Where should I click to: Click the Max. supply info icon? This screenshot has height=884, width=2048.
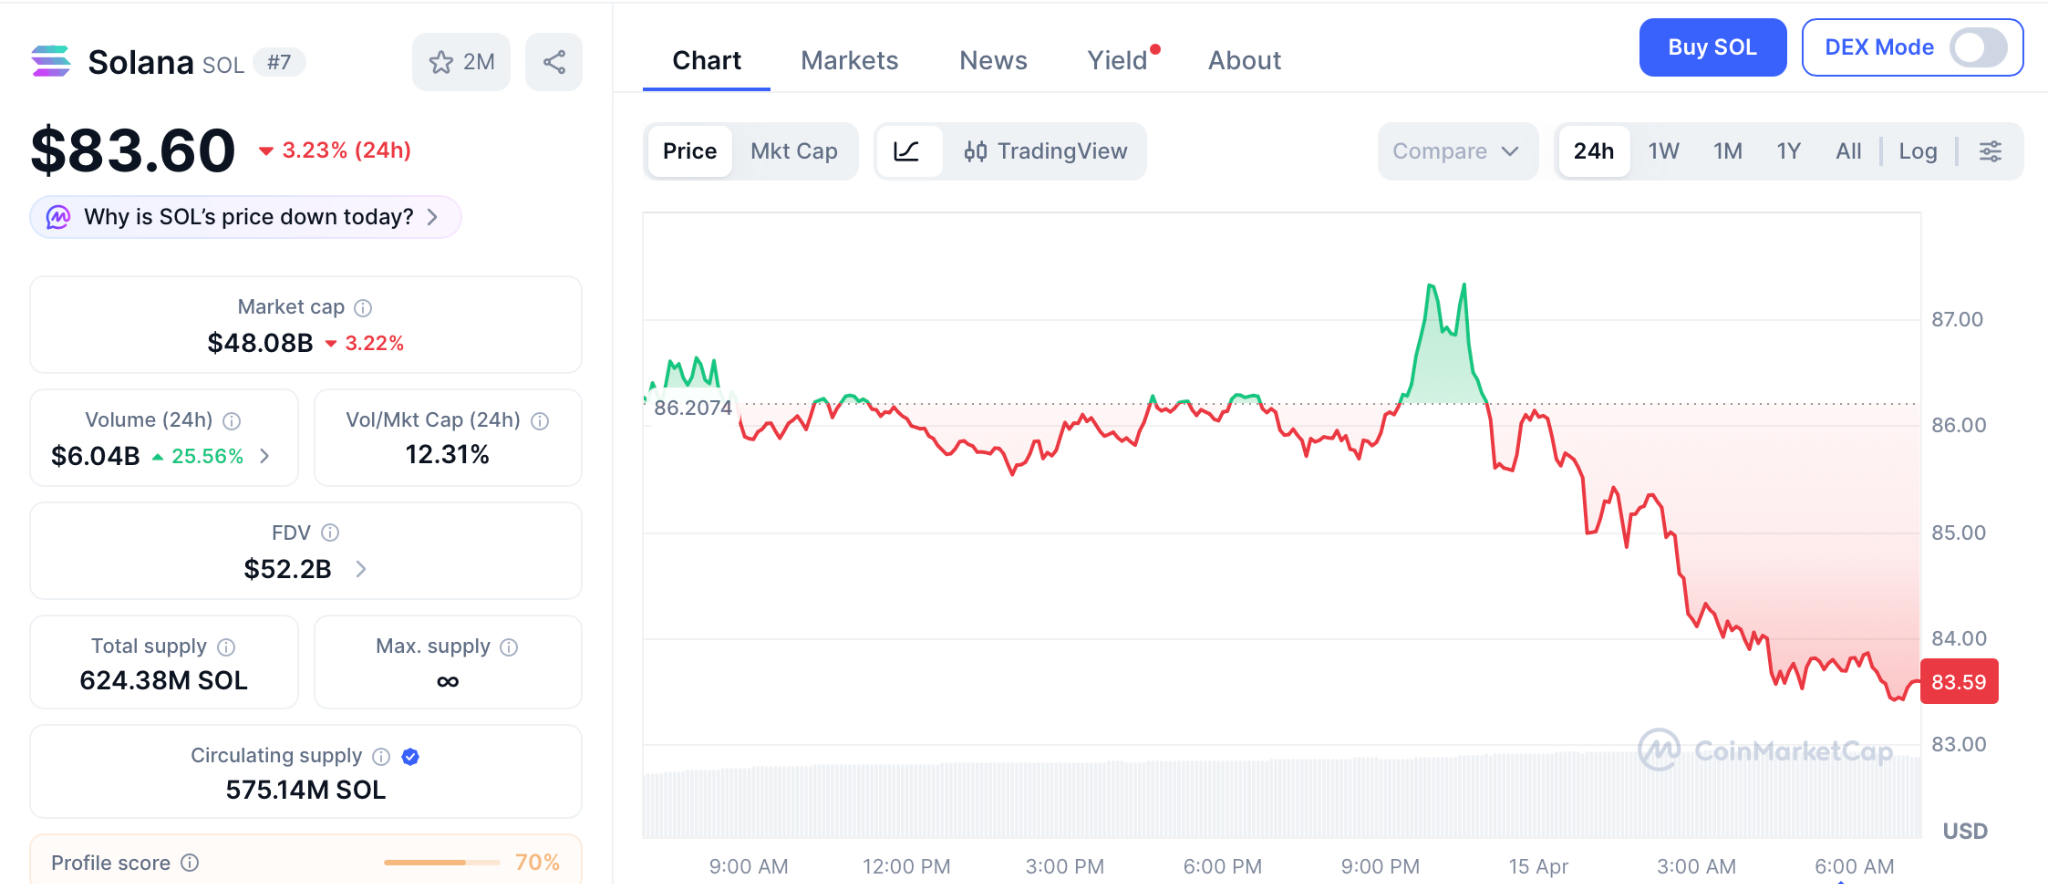[x=509, y=647]
